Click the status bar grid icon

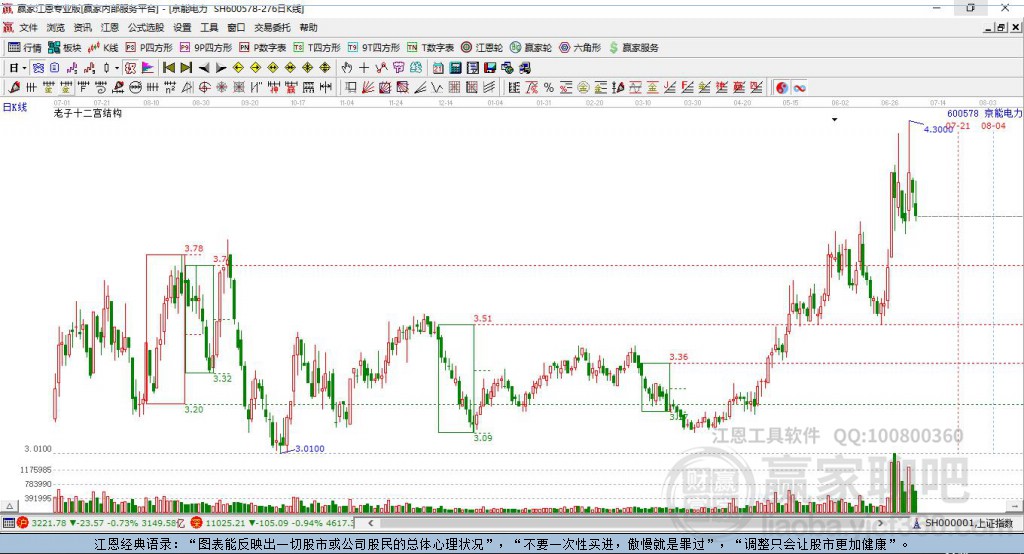[8, 523]
